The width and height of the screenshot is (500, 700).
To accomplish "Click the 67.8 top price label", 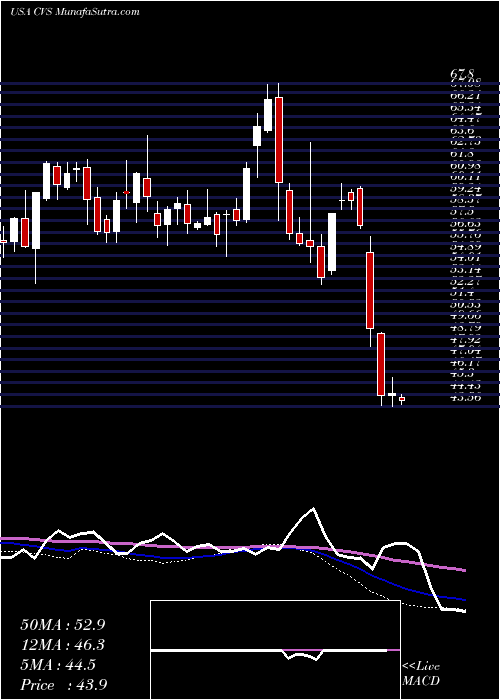I will [x=463, y=73].
